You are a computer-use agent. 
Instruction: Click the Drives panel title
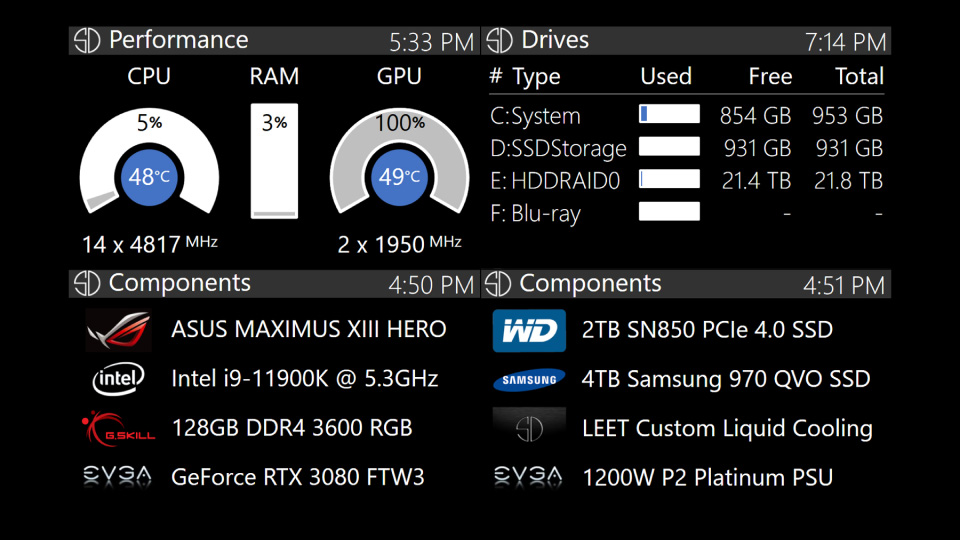[555, 40]
